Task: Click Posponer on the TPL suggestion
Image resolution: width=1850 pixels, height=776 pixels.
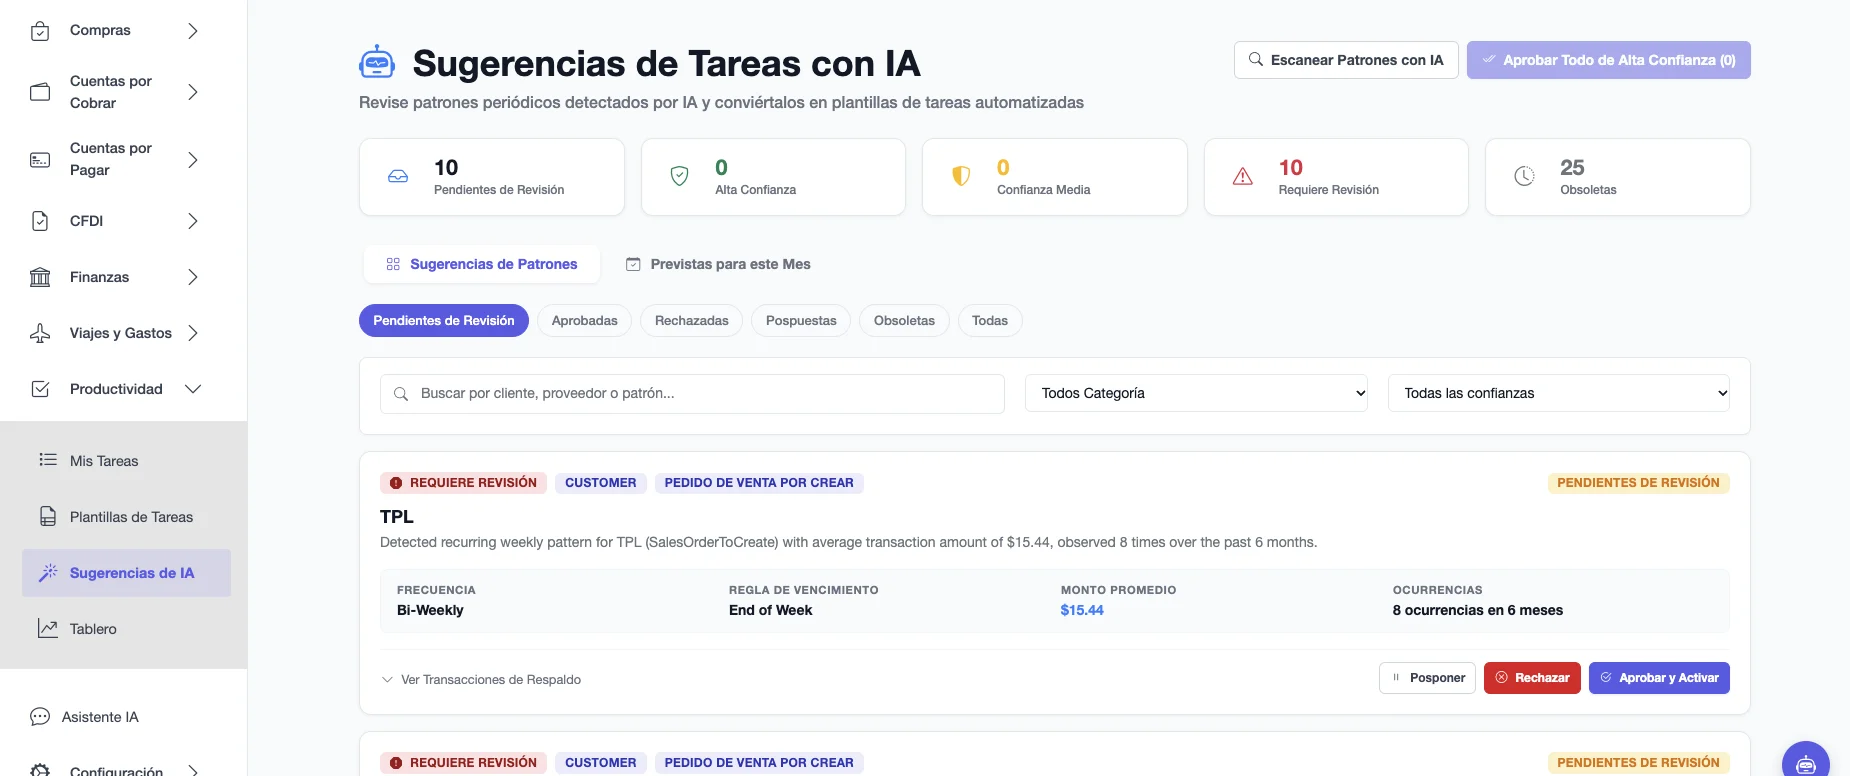Action: [1427, 678]
